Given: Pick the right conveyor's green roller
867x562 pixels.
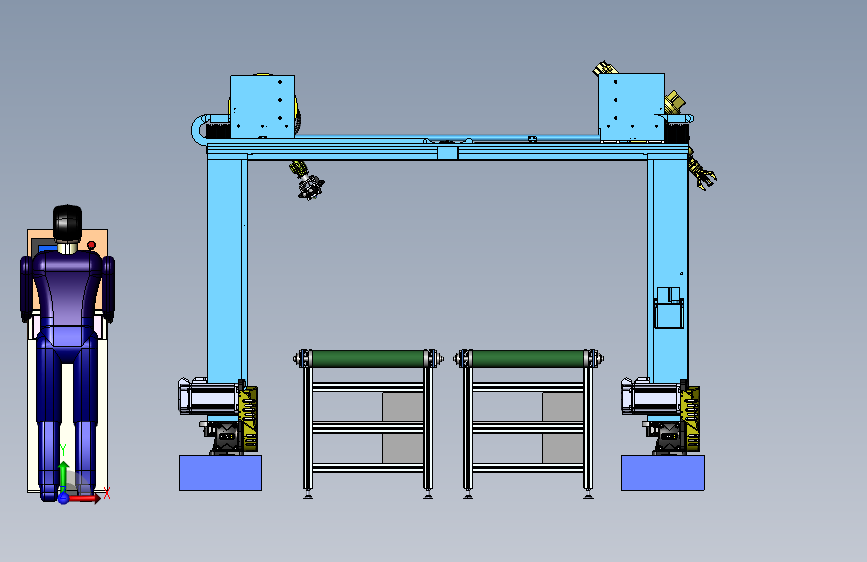Looking at the screenshot, I should pyautogui.click(x=528, y=358).
